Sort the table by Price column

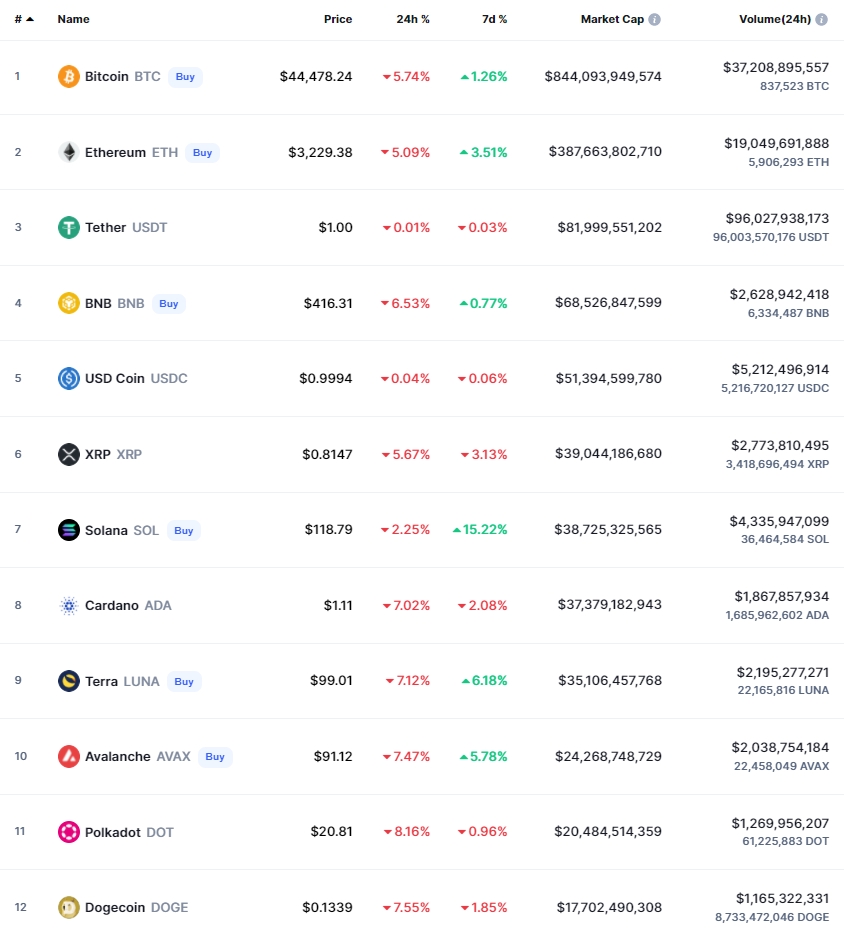pos(338,19)
